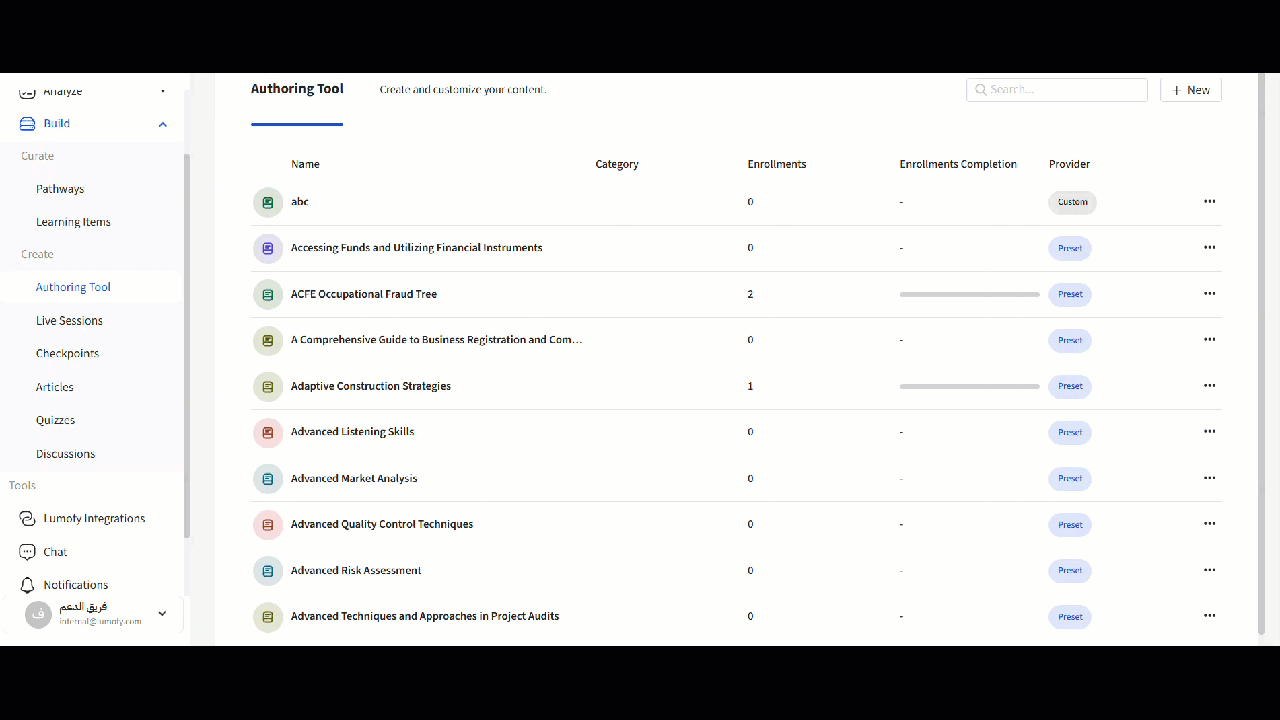
Task: Click the Lumofy Integrations icon
Action: [28, 518]
